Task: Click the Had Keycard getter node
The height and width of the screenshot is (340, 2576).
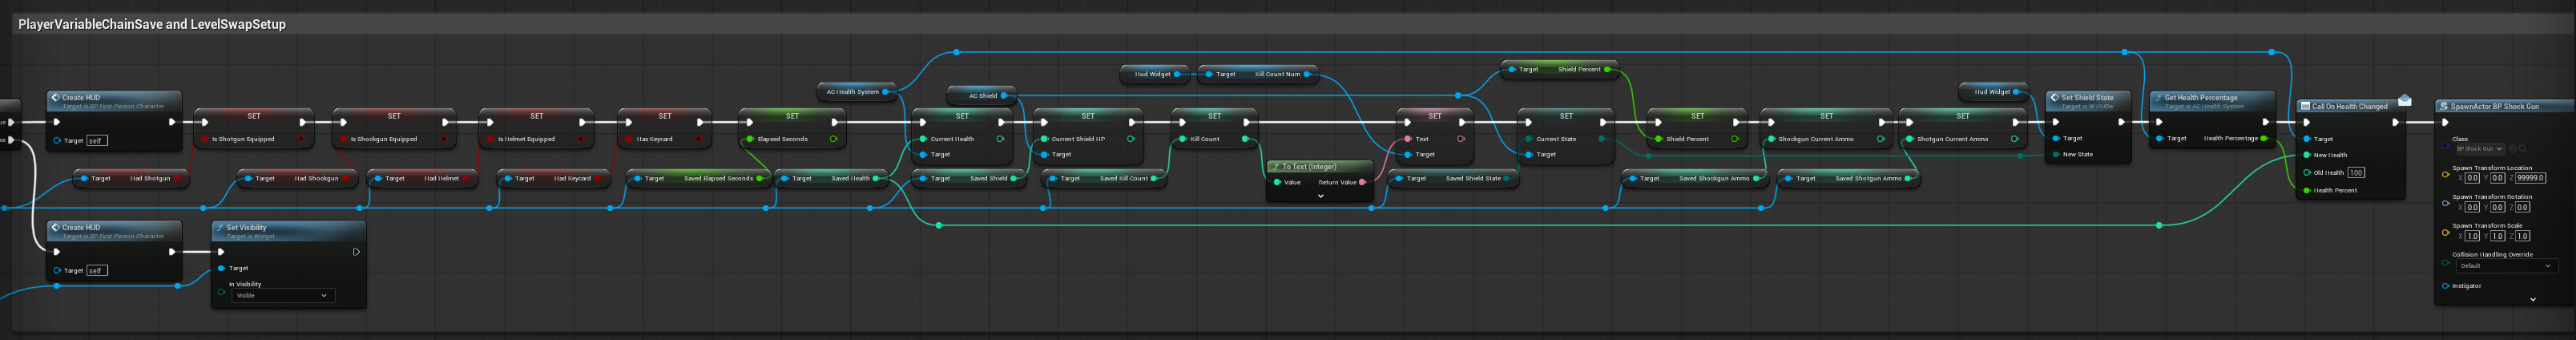Action: [x=553, y=179]
